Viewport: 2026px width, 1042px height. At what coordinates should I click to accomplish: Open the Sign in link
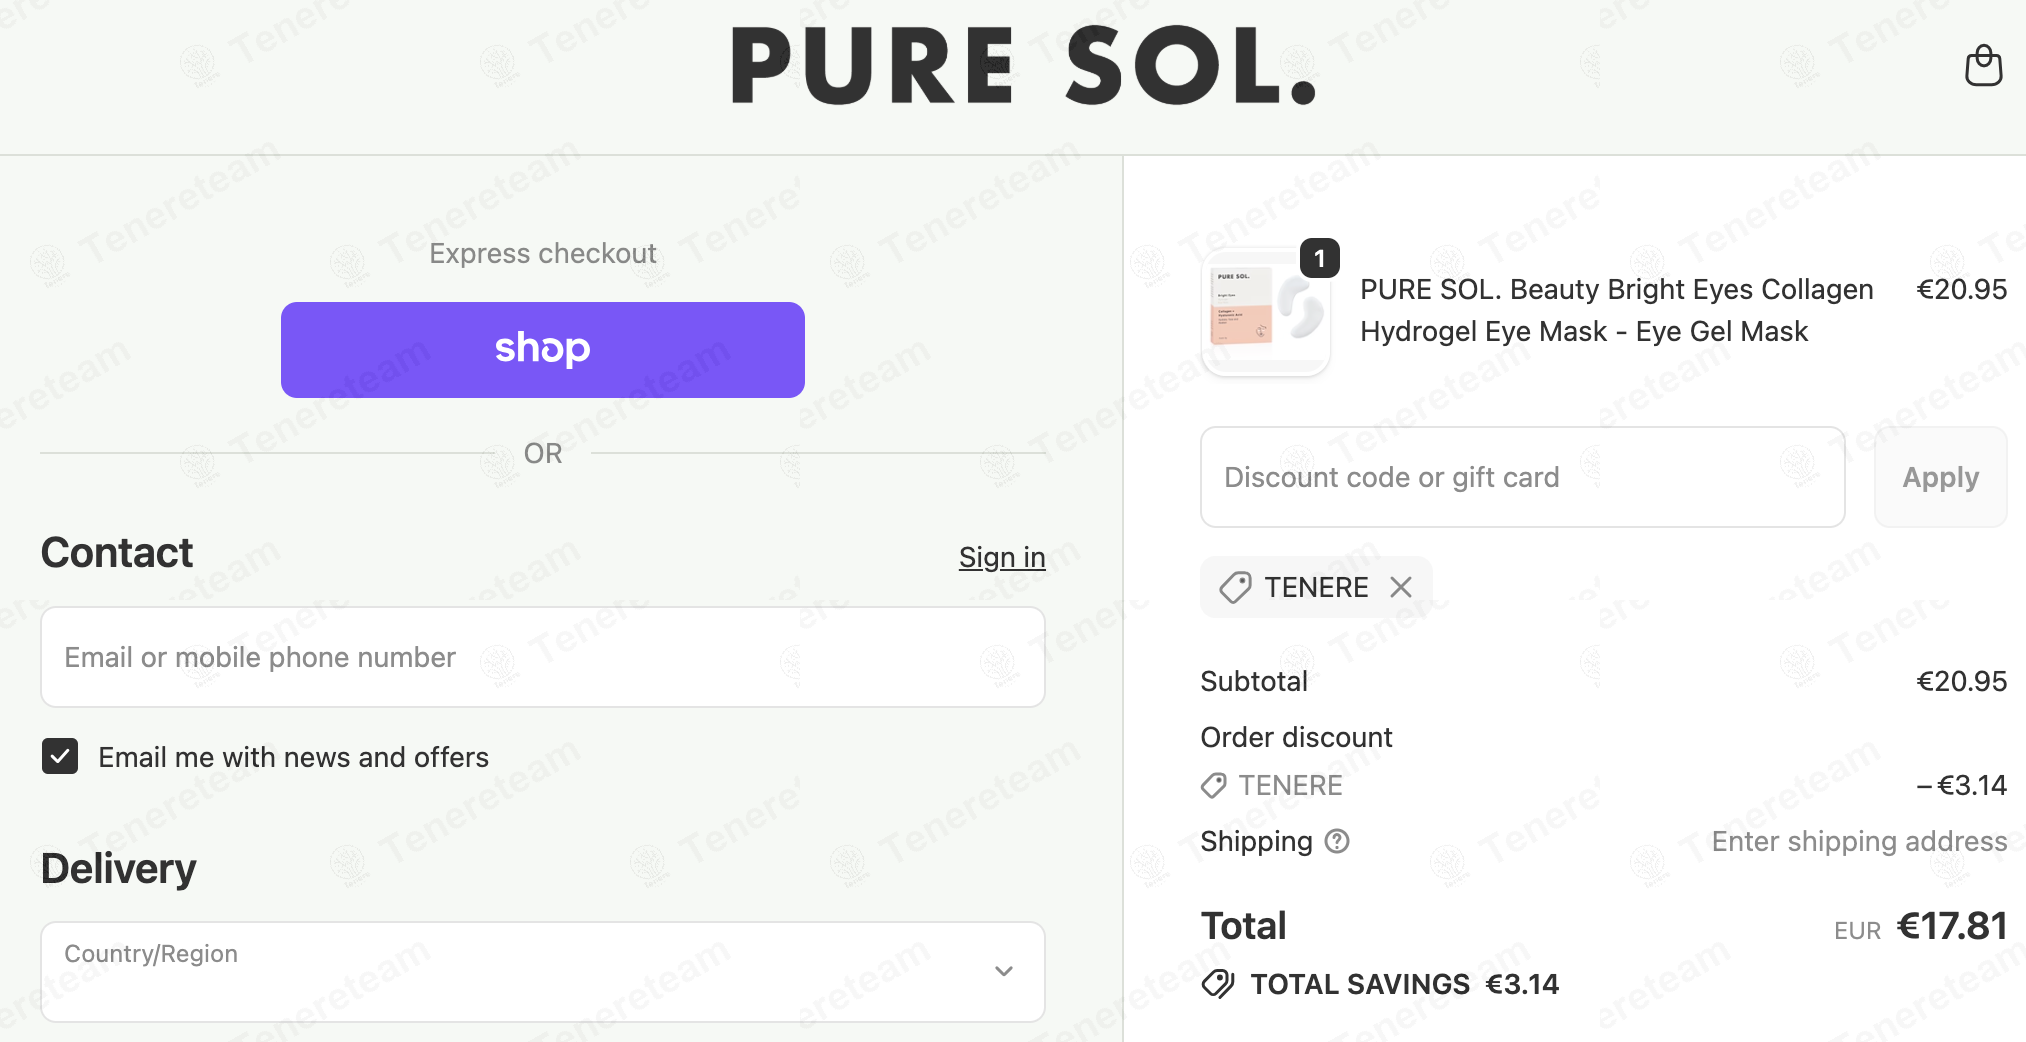click(1001, 557)
